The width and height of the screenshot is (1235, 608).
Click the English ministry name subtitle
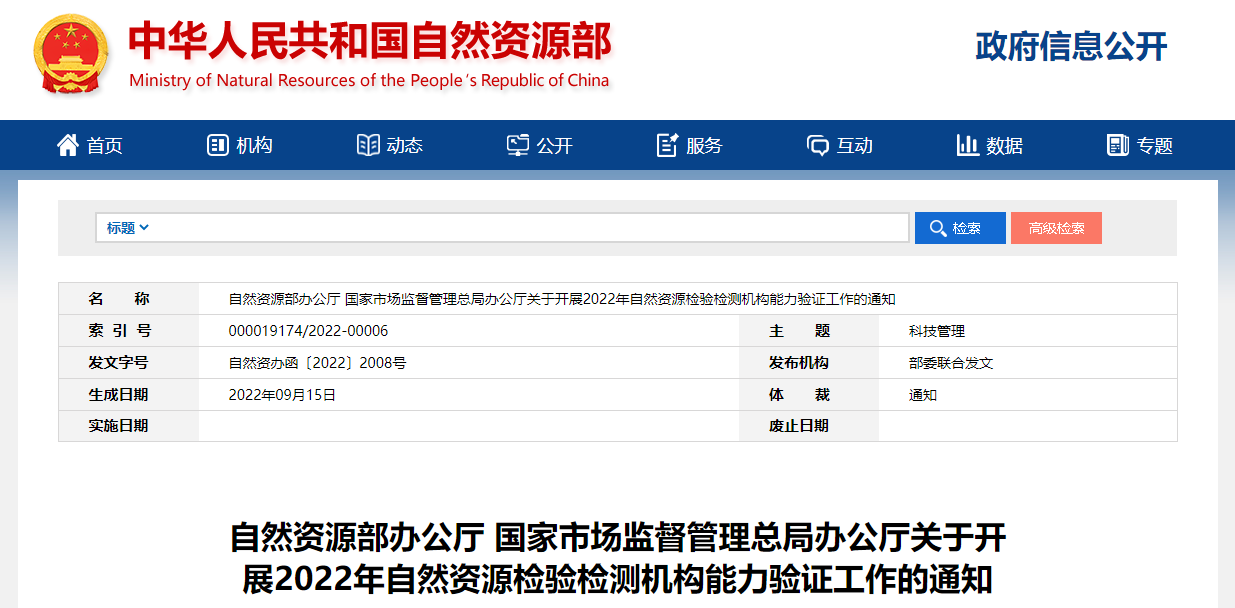(x=369, y=81)
